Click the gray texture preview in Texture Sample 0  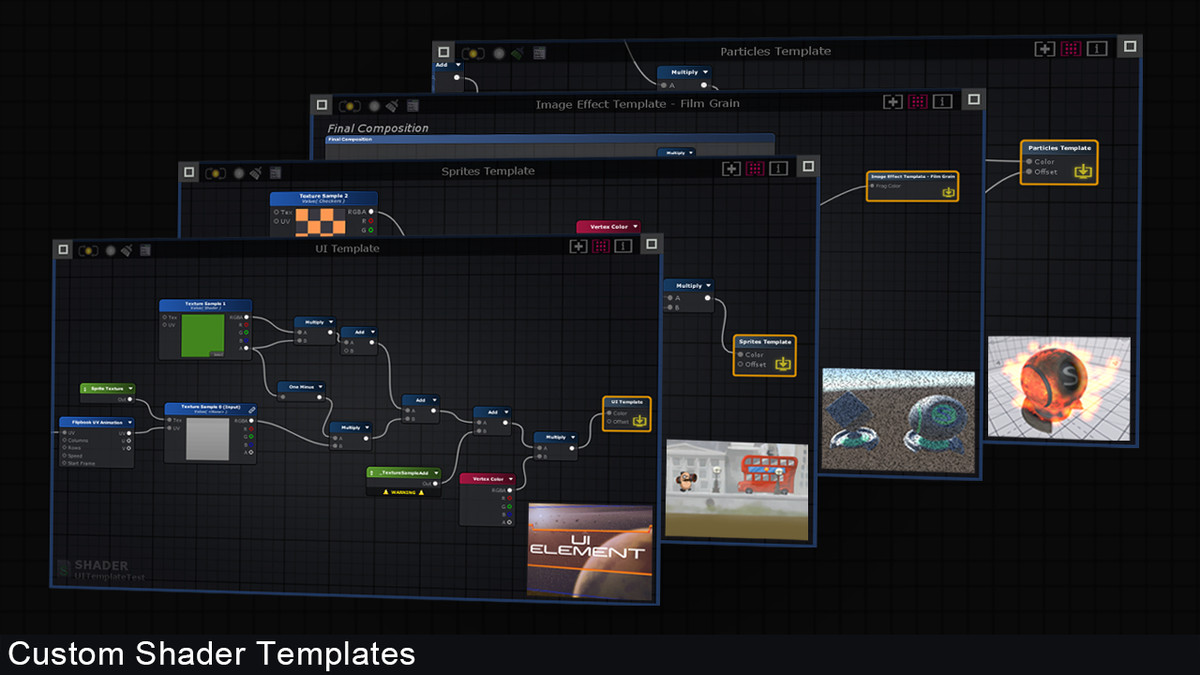(208, 438)
